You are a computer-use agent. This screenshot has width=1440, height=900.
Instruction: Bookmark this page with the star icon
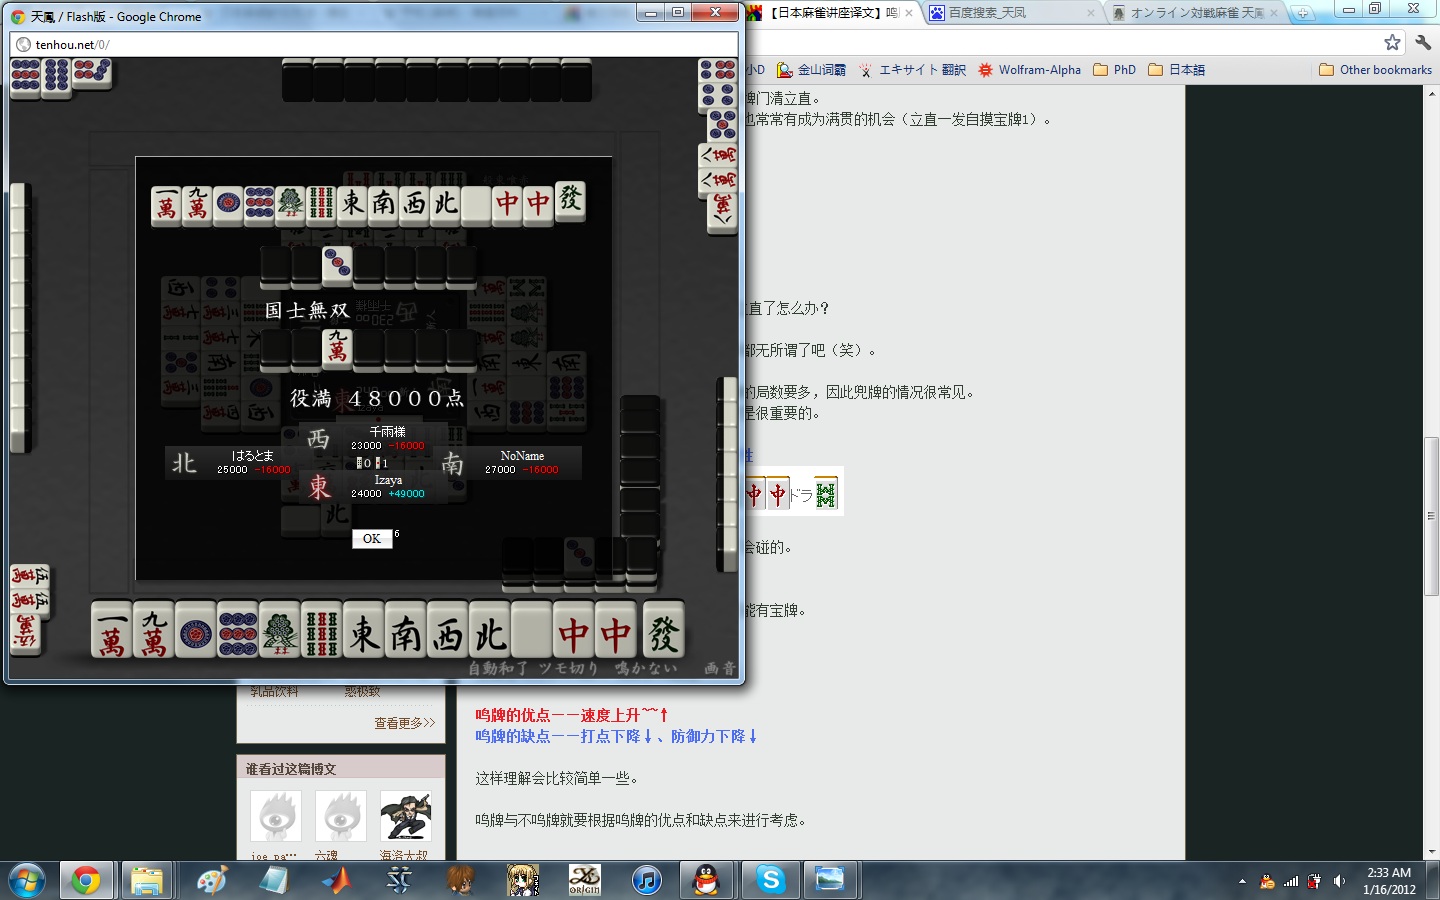[x=1392, y=42]
